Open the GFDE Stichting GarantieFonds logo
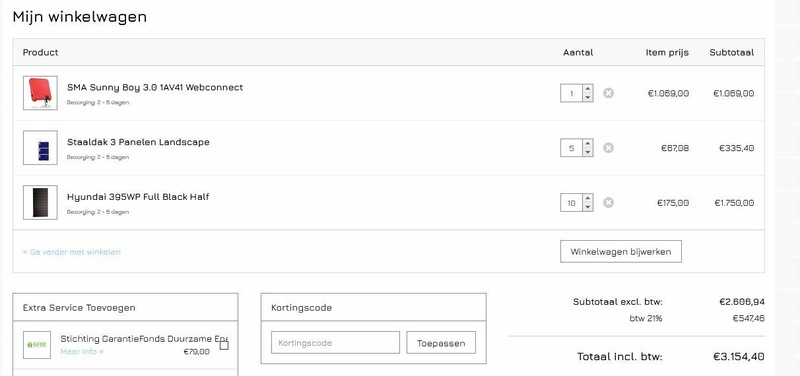 pyautogui.click(x=37, y=345)
